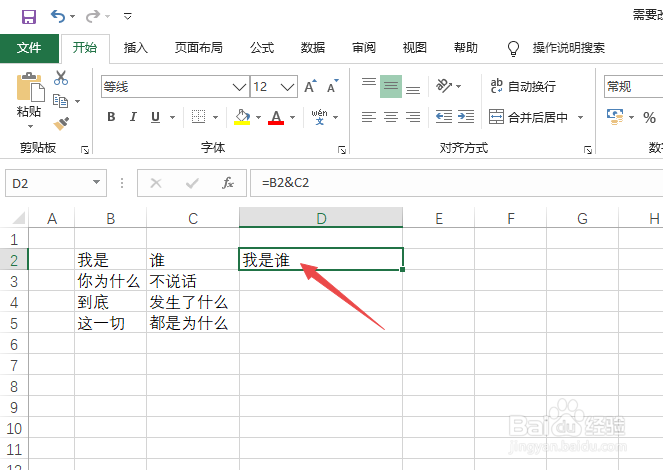663x470 pixels.
Task: Click the Insert Function fx icon
Action: 228,183
